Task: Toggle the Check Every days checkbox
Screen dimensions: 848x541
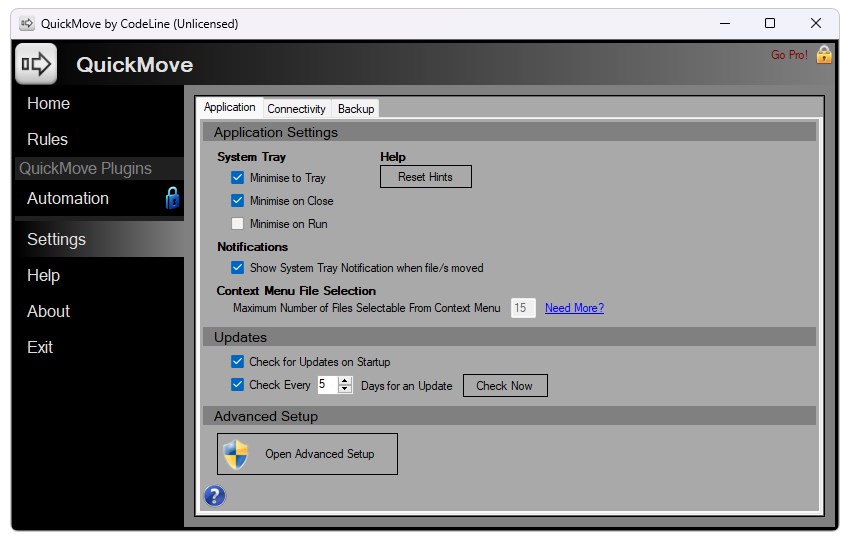Action: [237, 385]
